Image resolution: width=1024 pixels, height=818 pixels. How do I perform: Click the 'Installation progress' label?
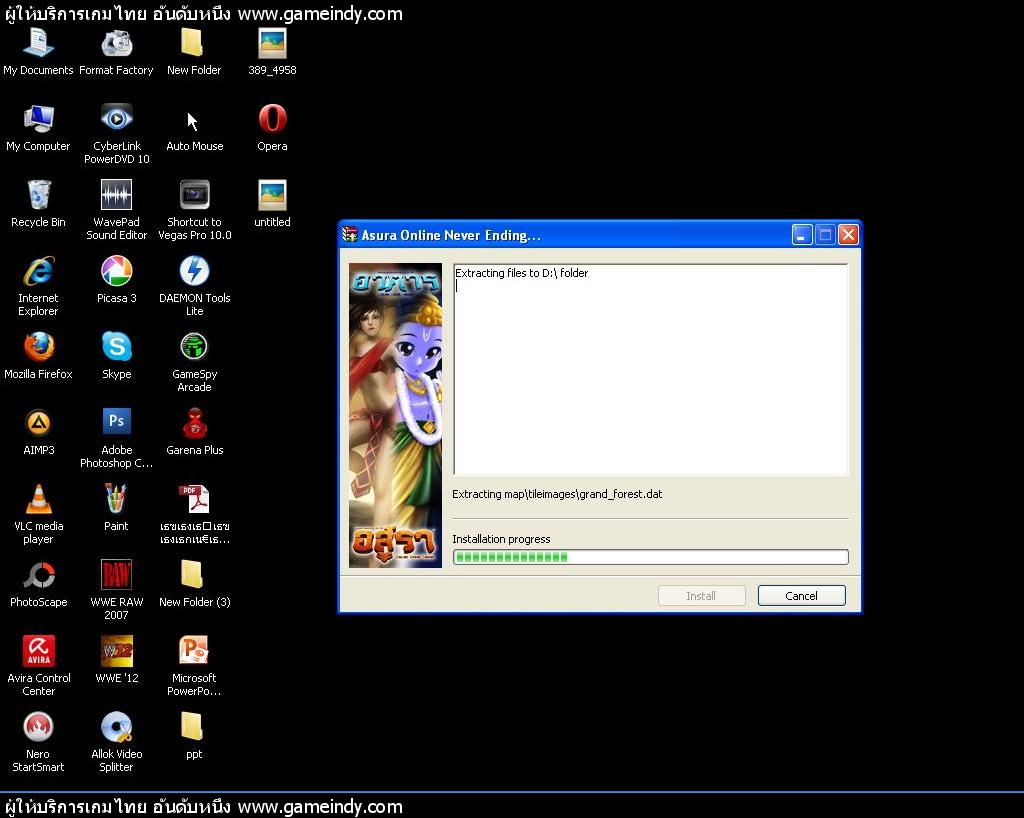tap(502, 539)
